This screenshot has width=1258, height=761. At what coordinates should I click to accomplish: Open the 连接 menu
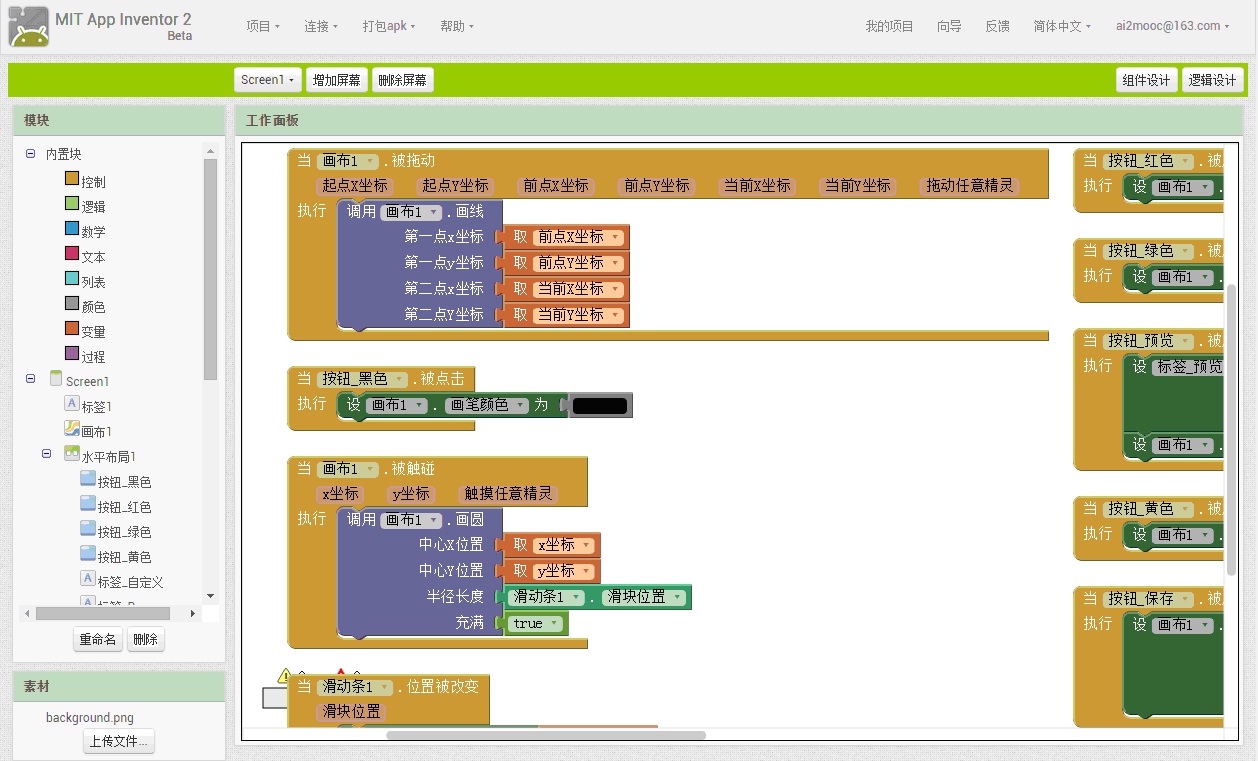321,26
